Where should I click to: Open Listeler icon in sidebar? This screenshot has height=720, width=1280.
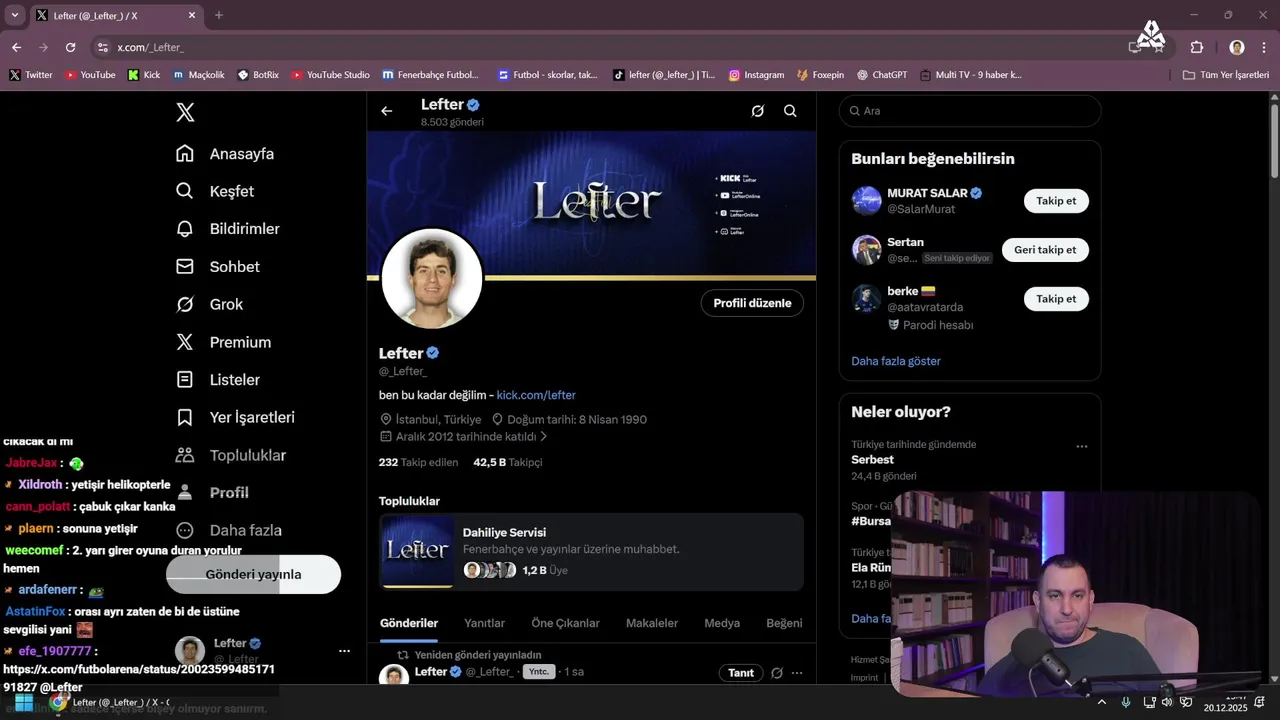185,380
